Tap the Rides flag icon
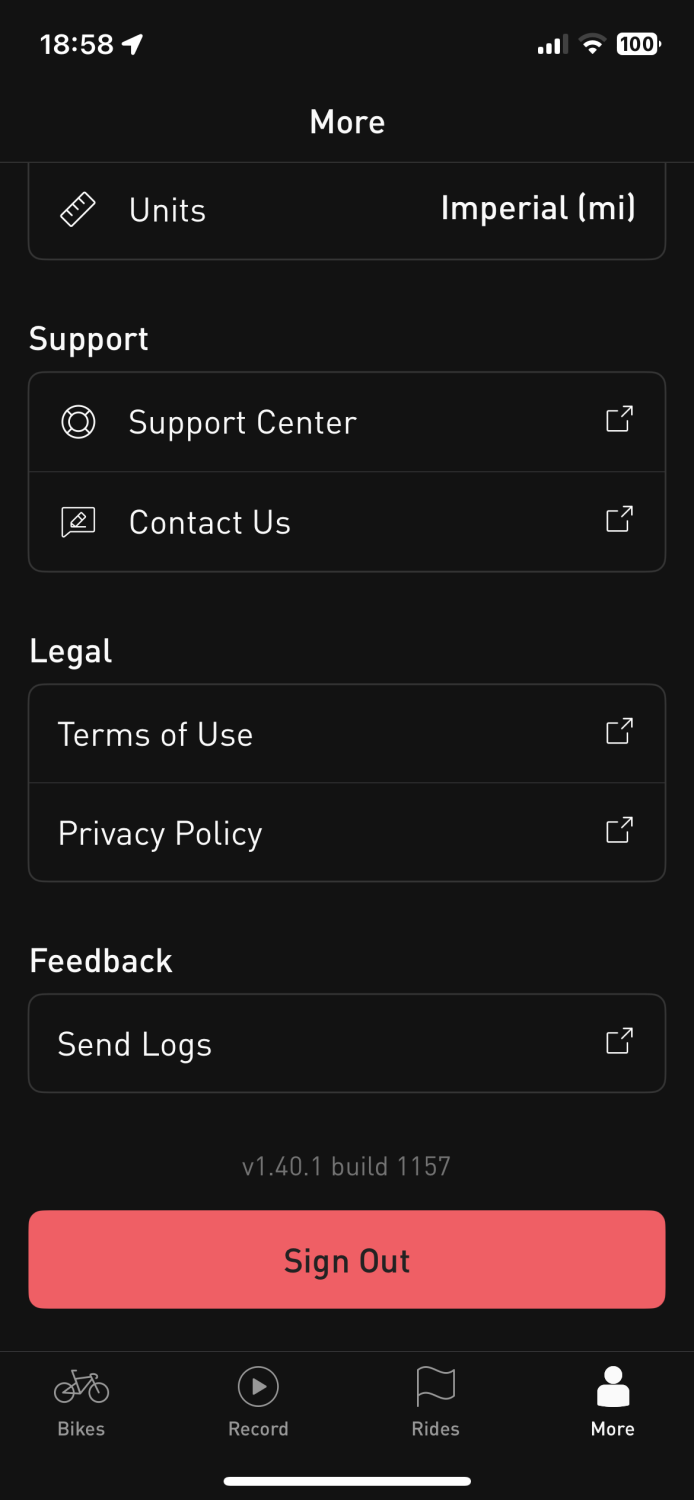 pos(435,1387)
